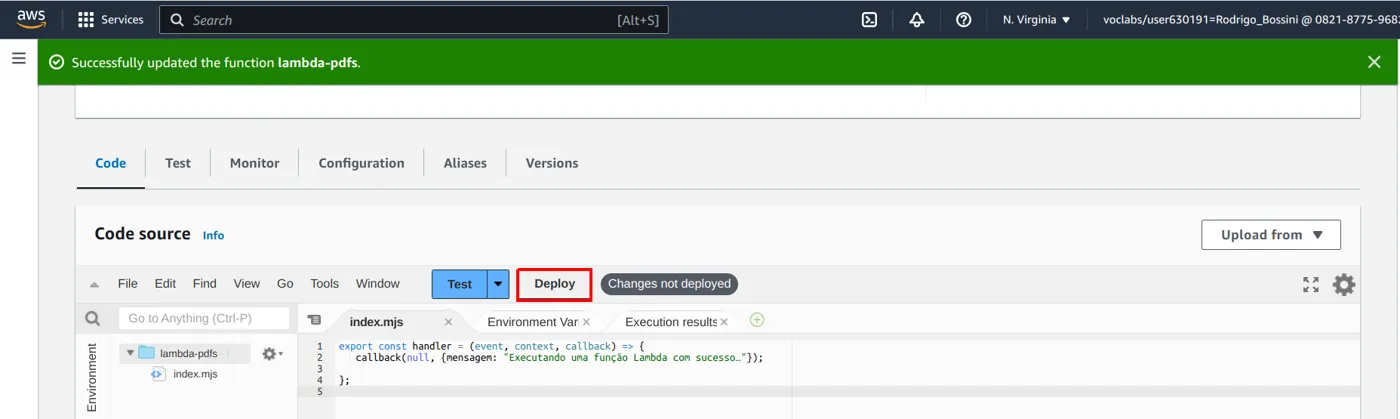This screenshot has height=419, width=1400.
Task: Open the File menu
Action: tap(128, 284)
